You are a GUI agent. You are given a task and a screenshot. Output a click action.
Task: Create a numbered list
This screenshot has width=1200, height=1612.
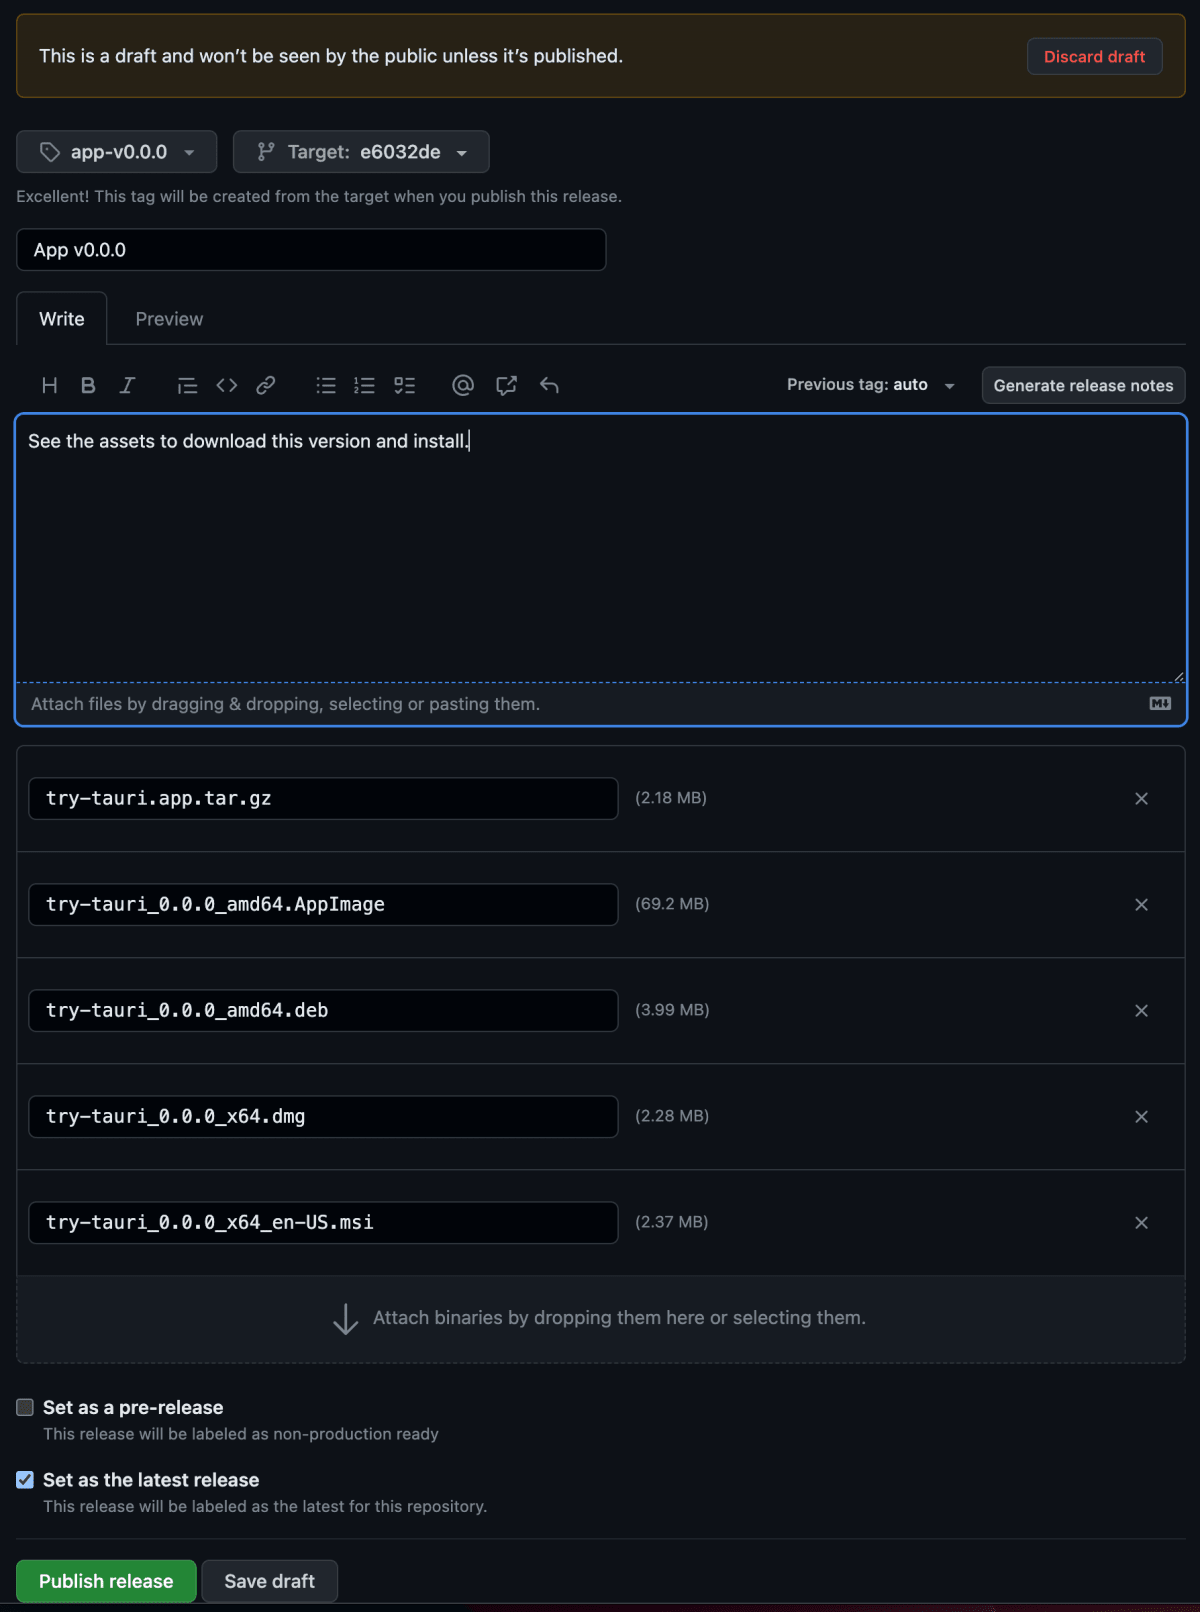tap(364, 385)
